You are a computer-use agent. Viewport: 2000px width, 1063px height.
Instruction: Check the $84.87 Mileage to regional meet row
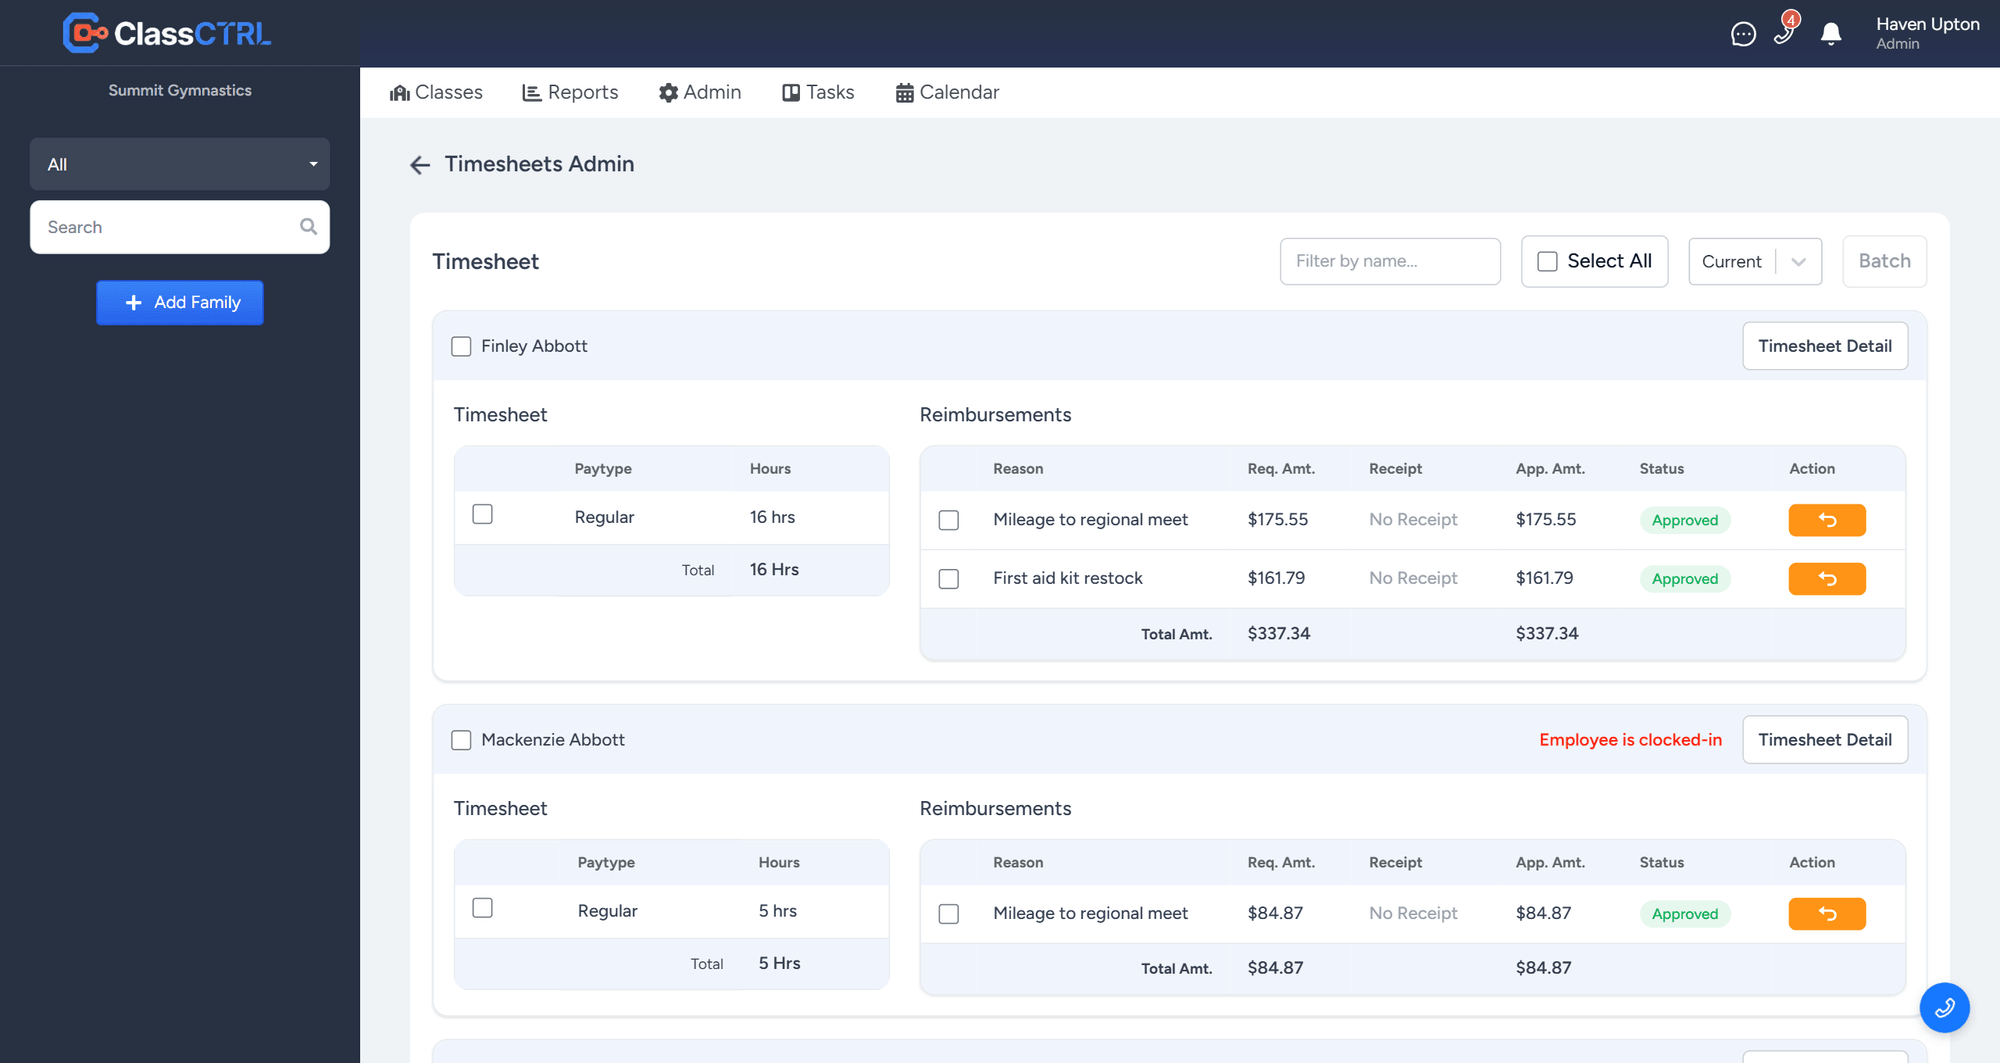tap(949, 914)
